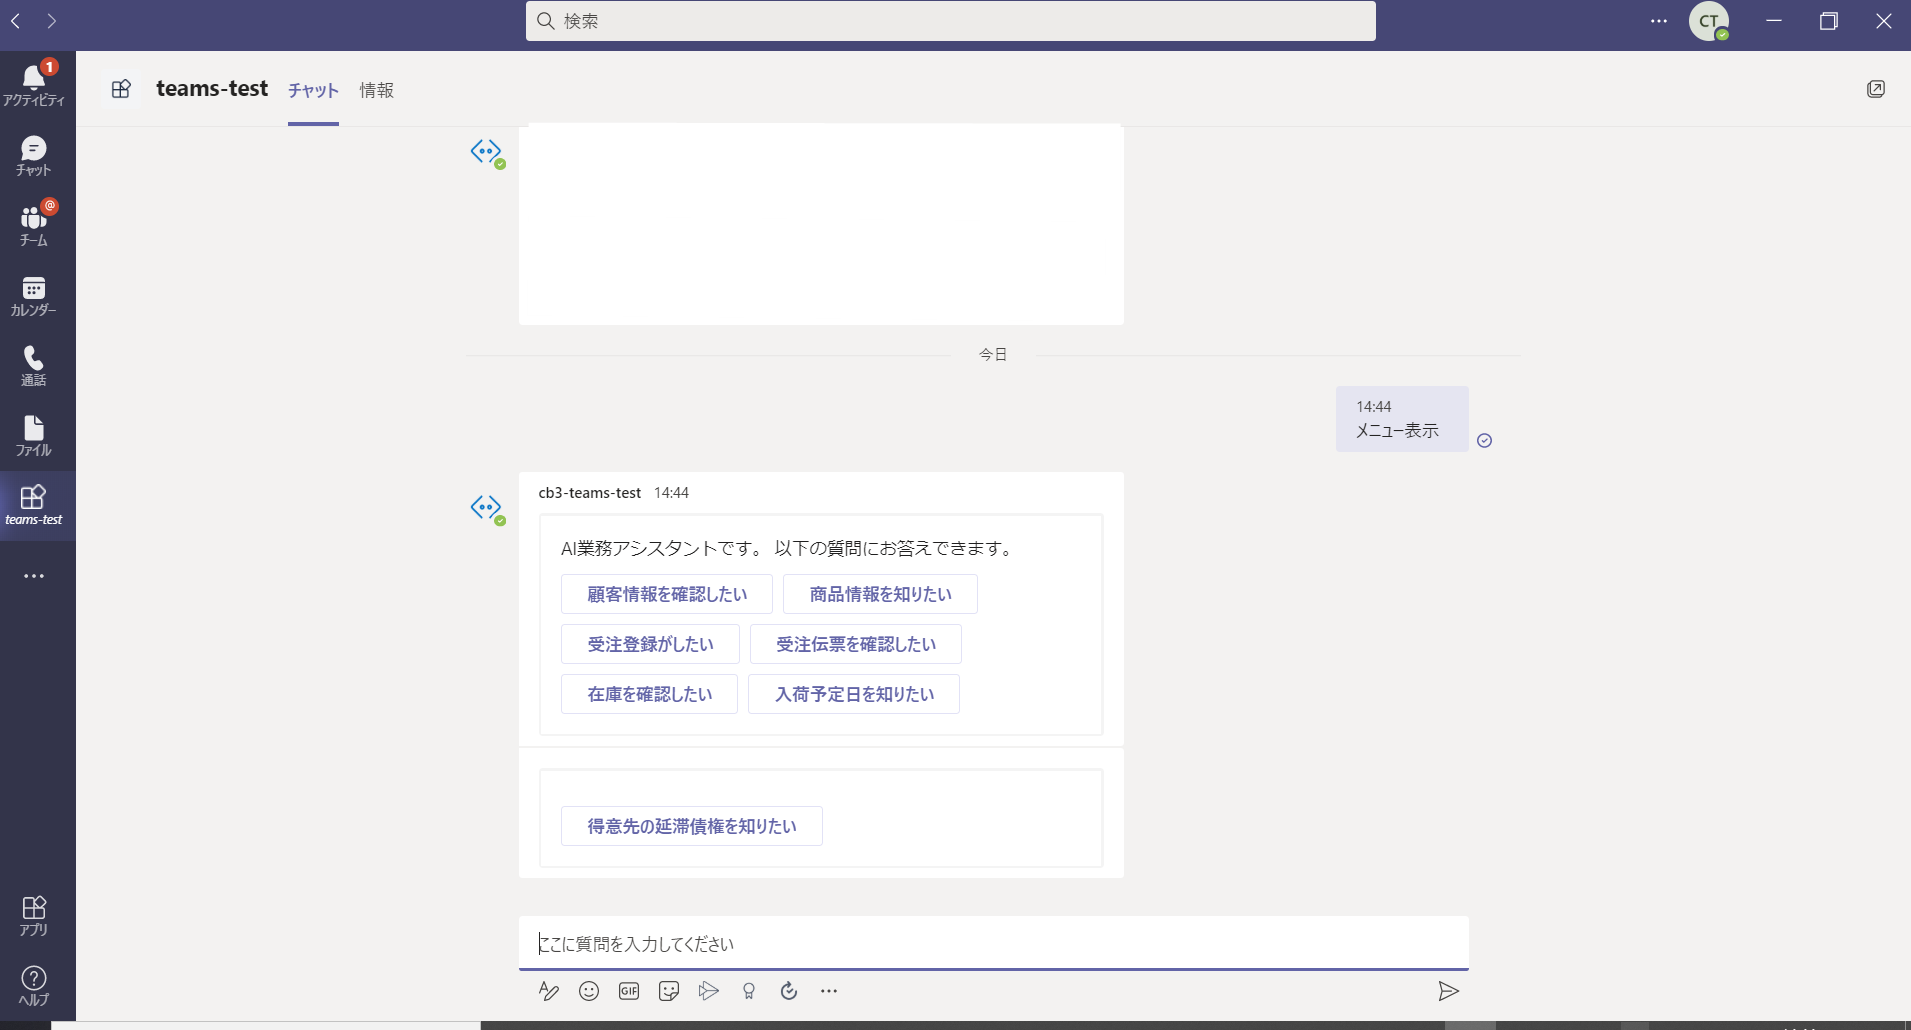
Task: Open the text format options icon
Action: point(549,991)
